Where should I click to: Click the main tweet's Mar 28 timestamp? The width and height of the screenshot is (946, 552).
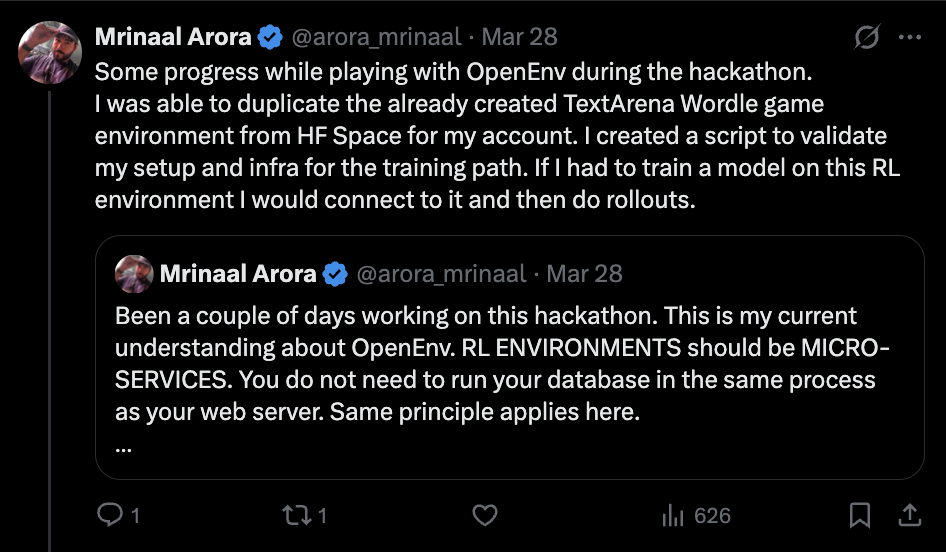pyautogui.click(x=519, y=37)
